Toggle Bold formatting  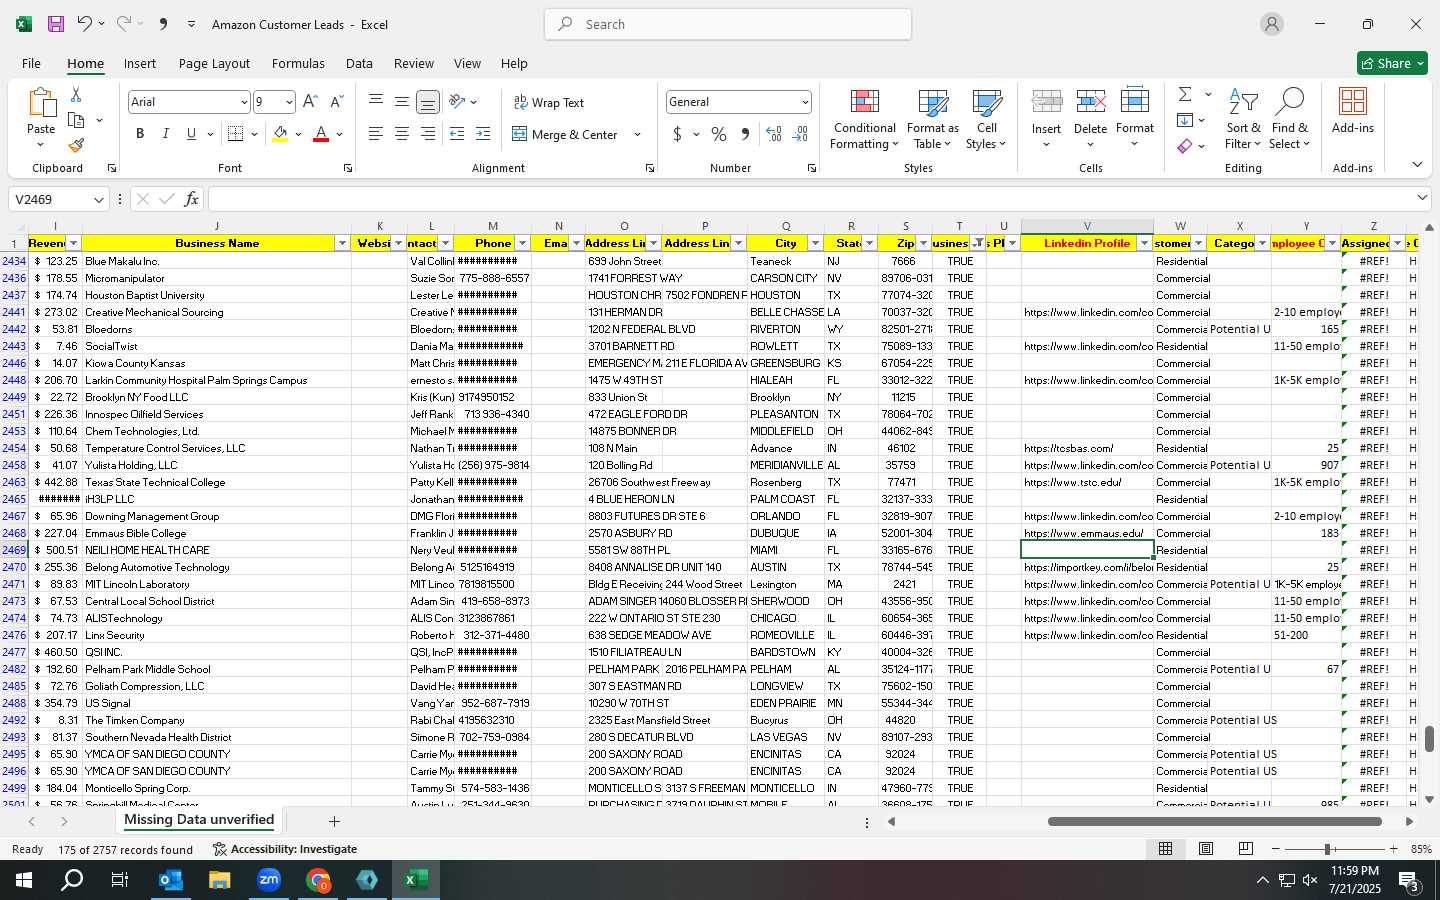point(140,134)
